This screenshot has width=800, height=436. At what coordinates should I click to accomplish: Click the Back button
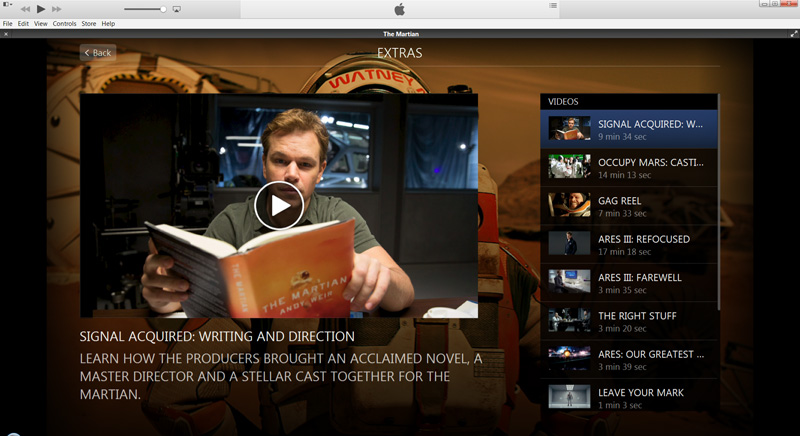click(98, 53)
